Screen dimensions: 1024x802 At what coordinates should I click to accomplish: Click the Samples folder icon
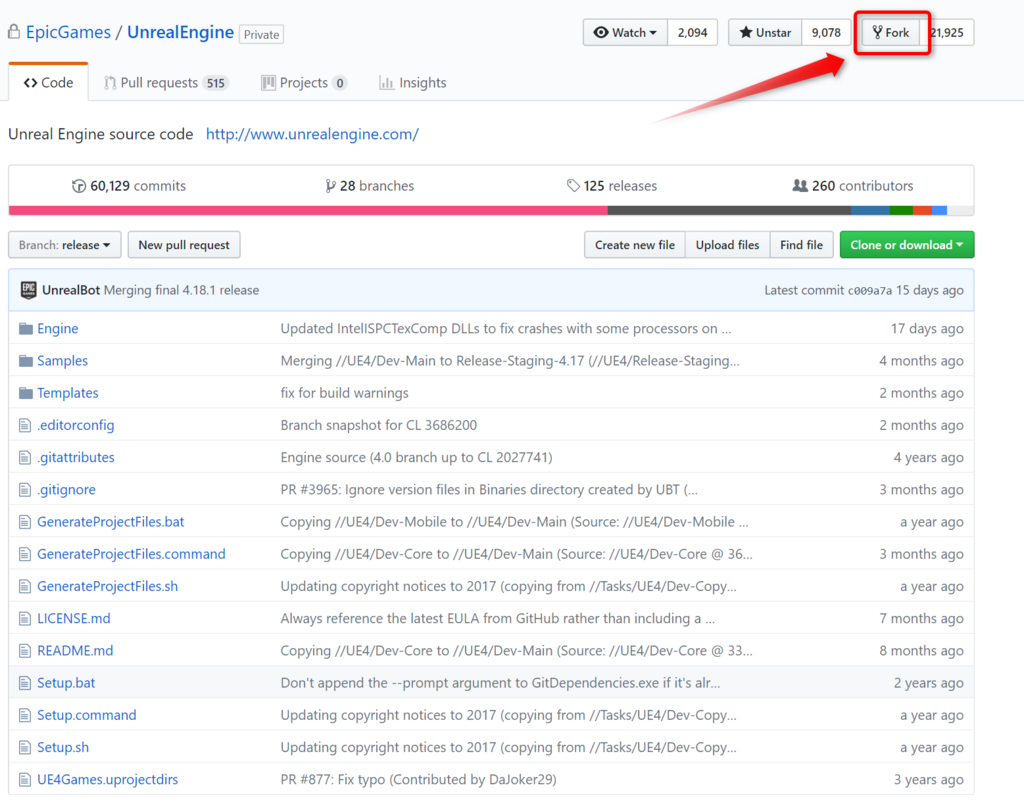tap(25, 361)
